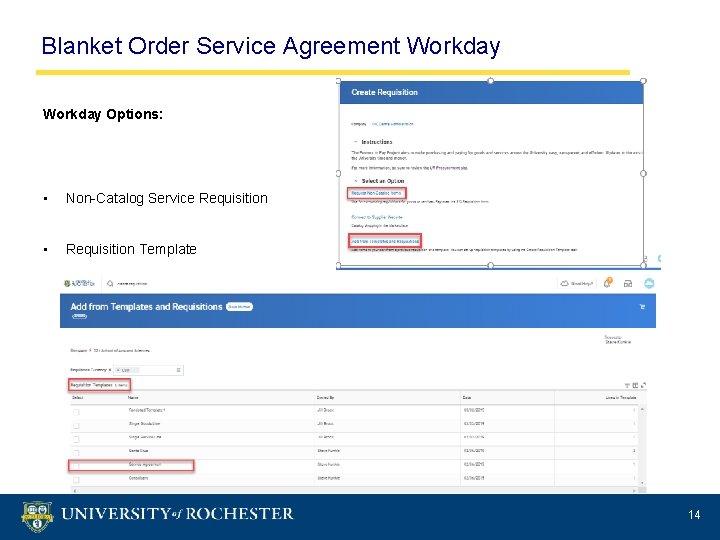Tick the checkbox for Template 1 row
Screen dimensions: 720x540
(x=76, y=412)
